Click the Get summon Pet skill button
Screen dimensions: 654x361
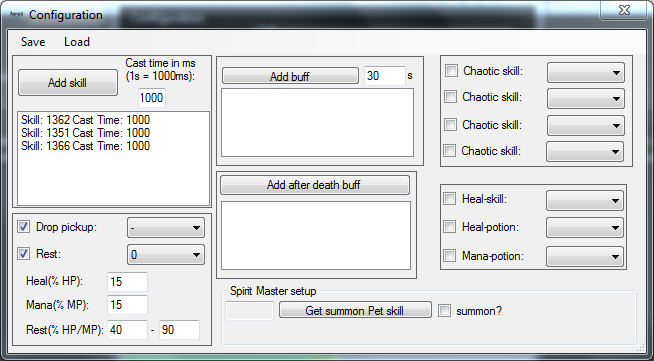click(355, 311)
